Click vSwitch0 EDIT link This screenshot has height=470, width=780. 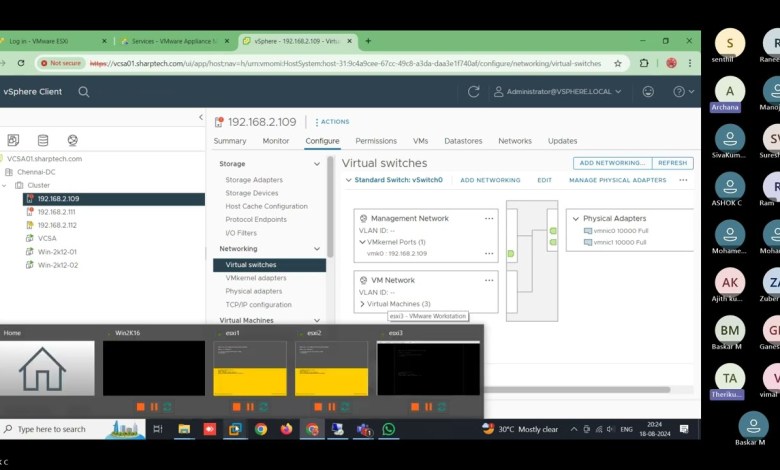[544, 180]
